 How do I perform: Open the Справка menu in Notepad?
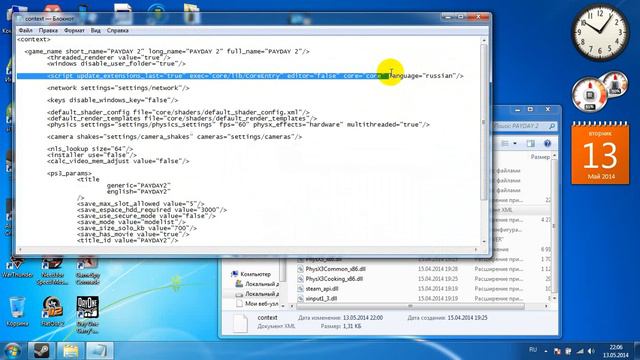click(118, 31)
